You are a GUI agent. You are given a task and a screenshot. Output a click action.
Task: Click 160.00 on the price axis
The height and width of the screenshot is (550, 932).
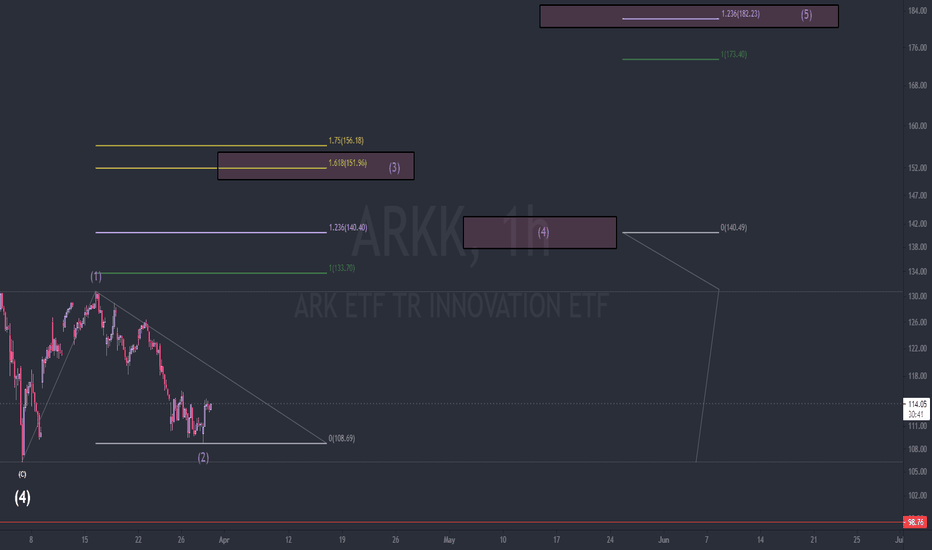[x=918, y=126]
